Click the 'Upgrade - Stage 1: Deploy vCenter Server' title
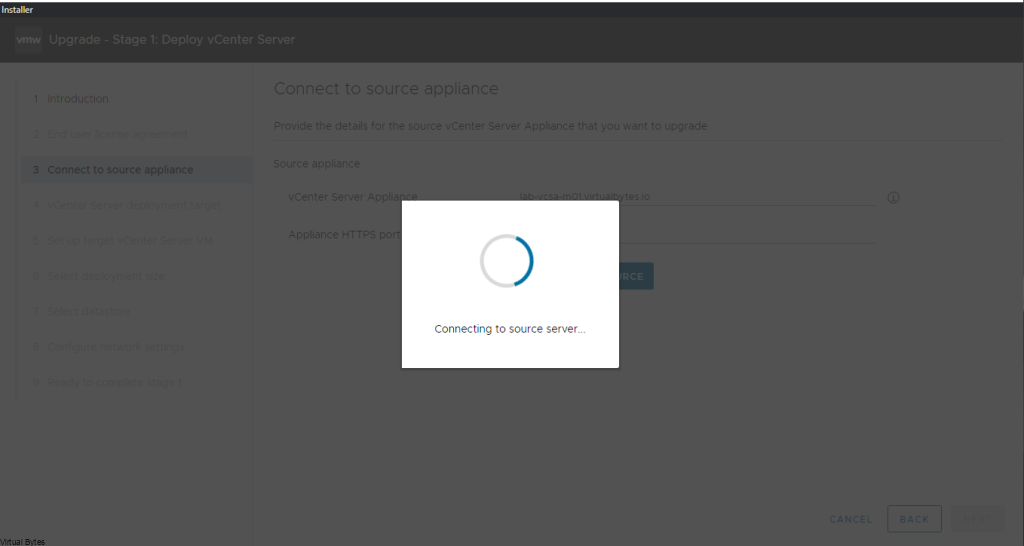The width and height of the screenshot is (1024, 546). tap(172, 40)
